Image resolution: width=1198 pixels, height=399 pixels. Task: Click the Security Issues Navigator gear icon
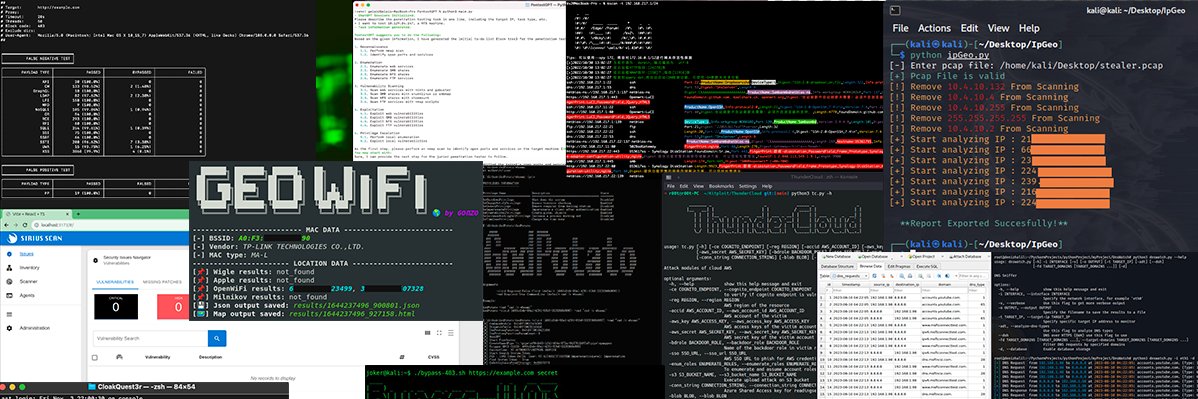tap(96, 261)
